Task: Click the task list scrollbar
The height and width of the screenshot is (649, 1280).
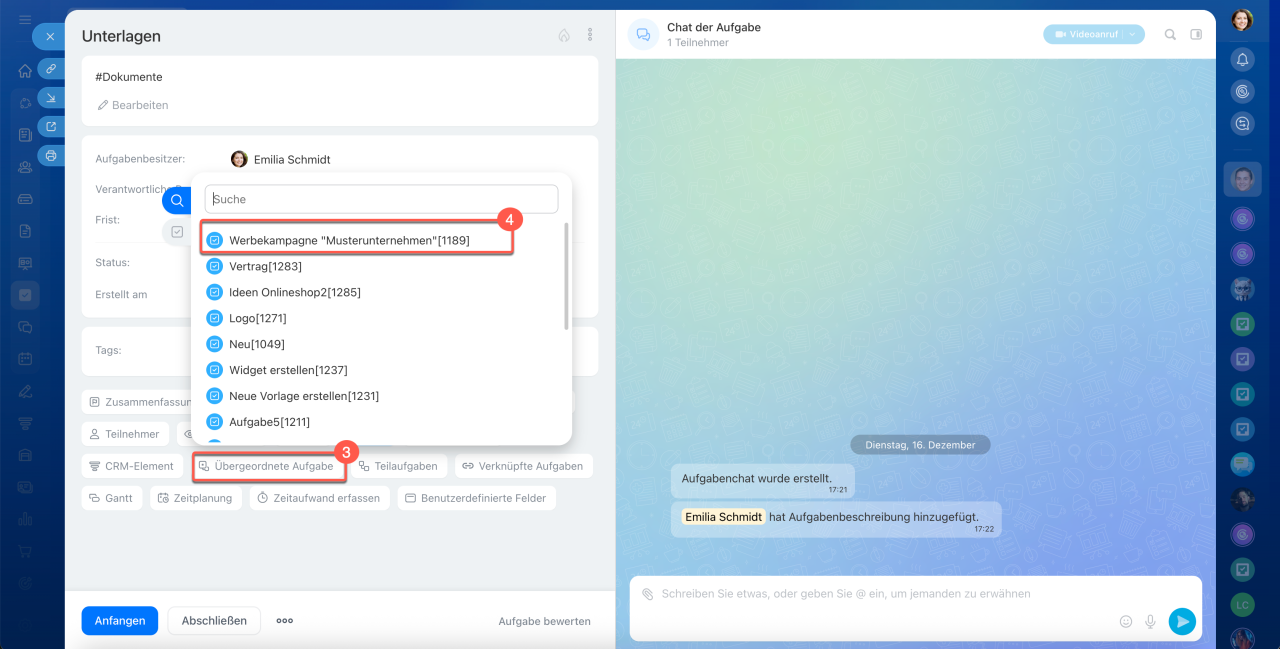Action: (566, 276)
